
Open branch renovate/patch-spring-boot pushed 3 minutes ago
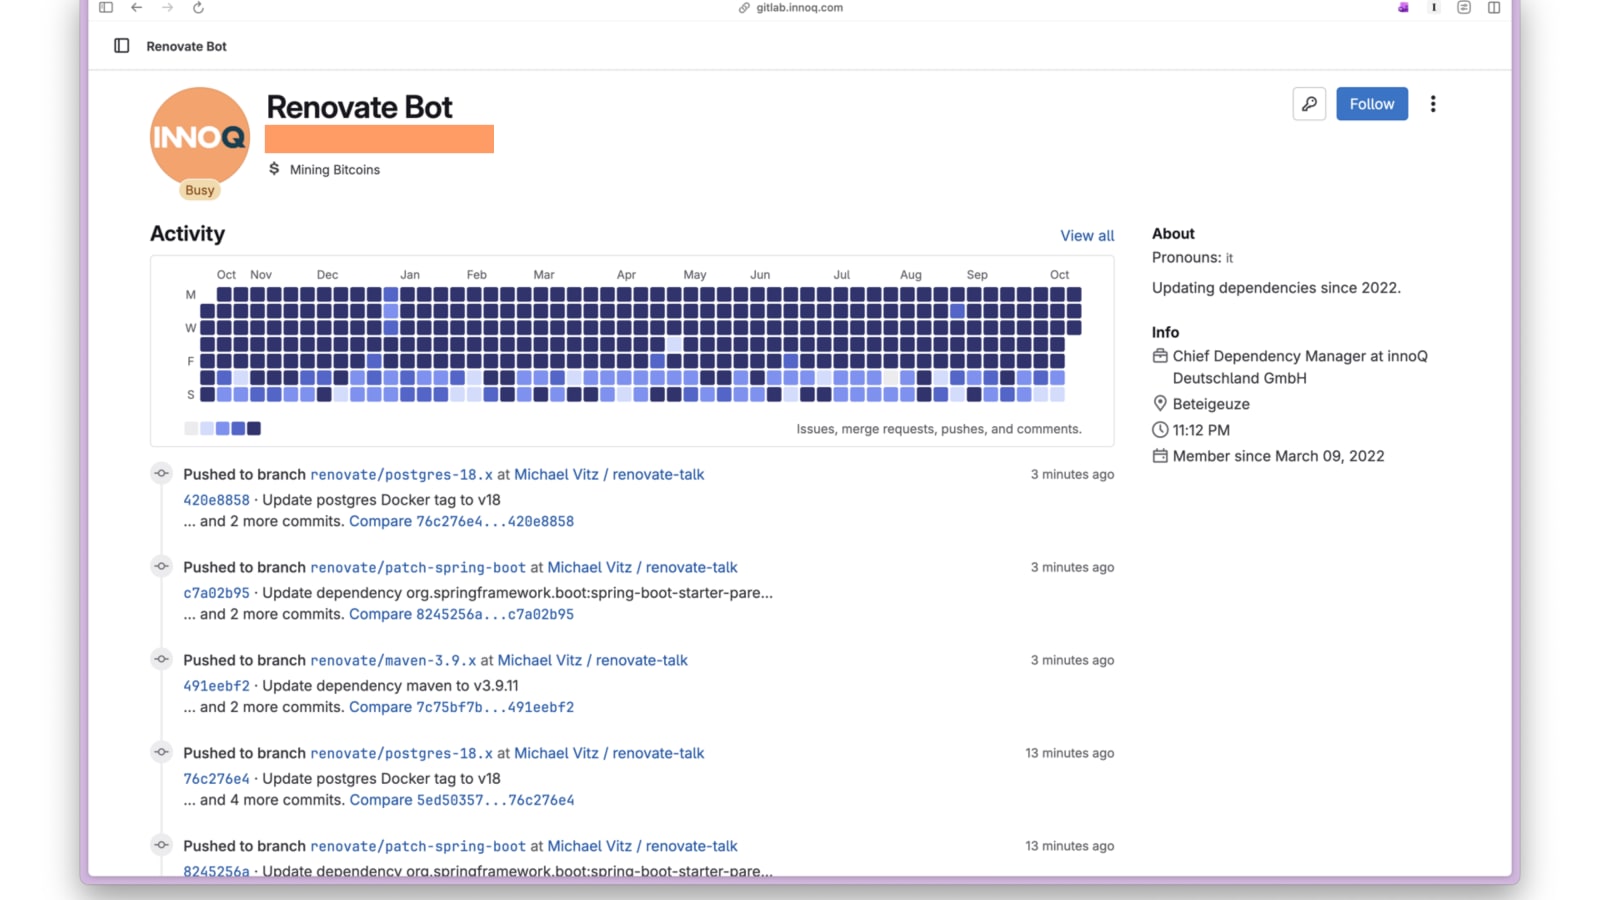click(418, 568)
